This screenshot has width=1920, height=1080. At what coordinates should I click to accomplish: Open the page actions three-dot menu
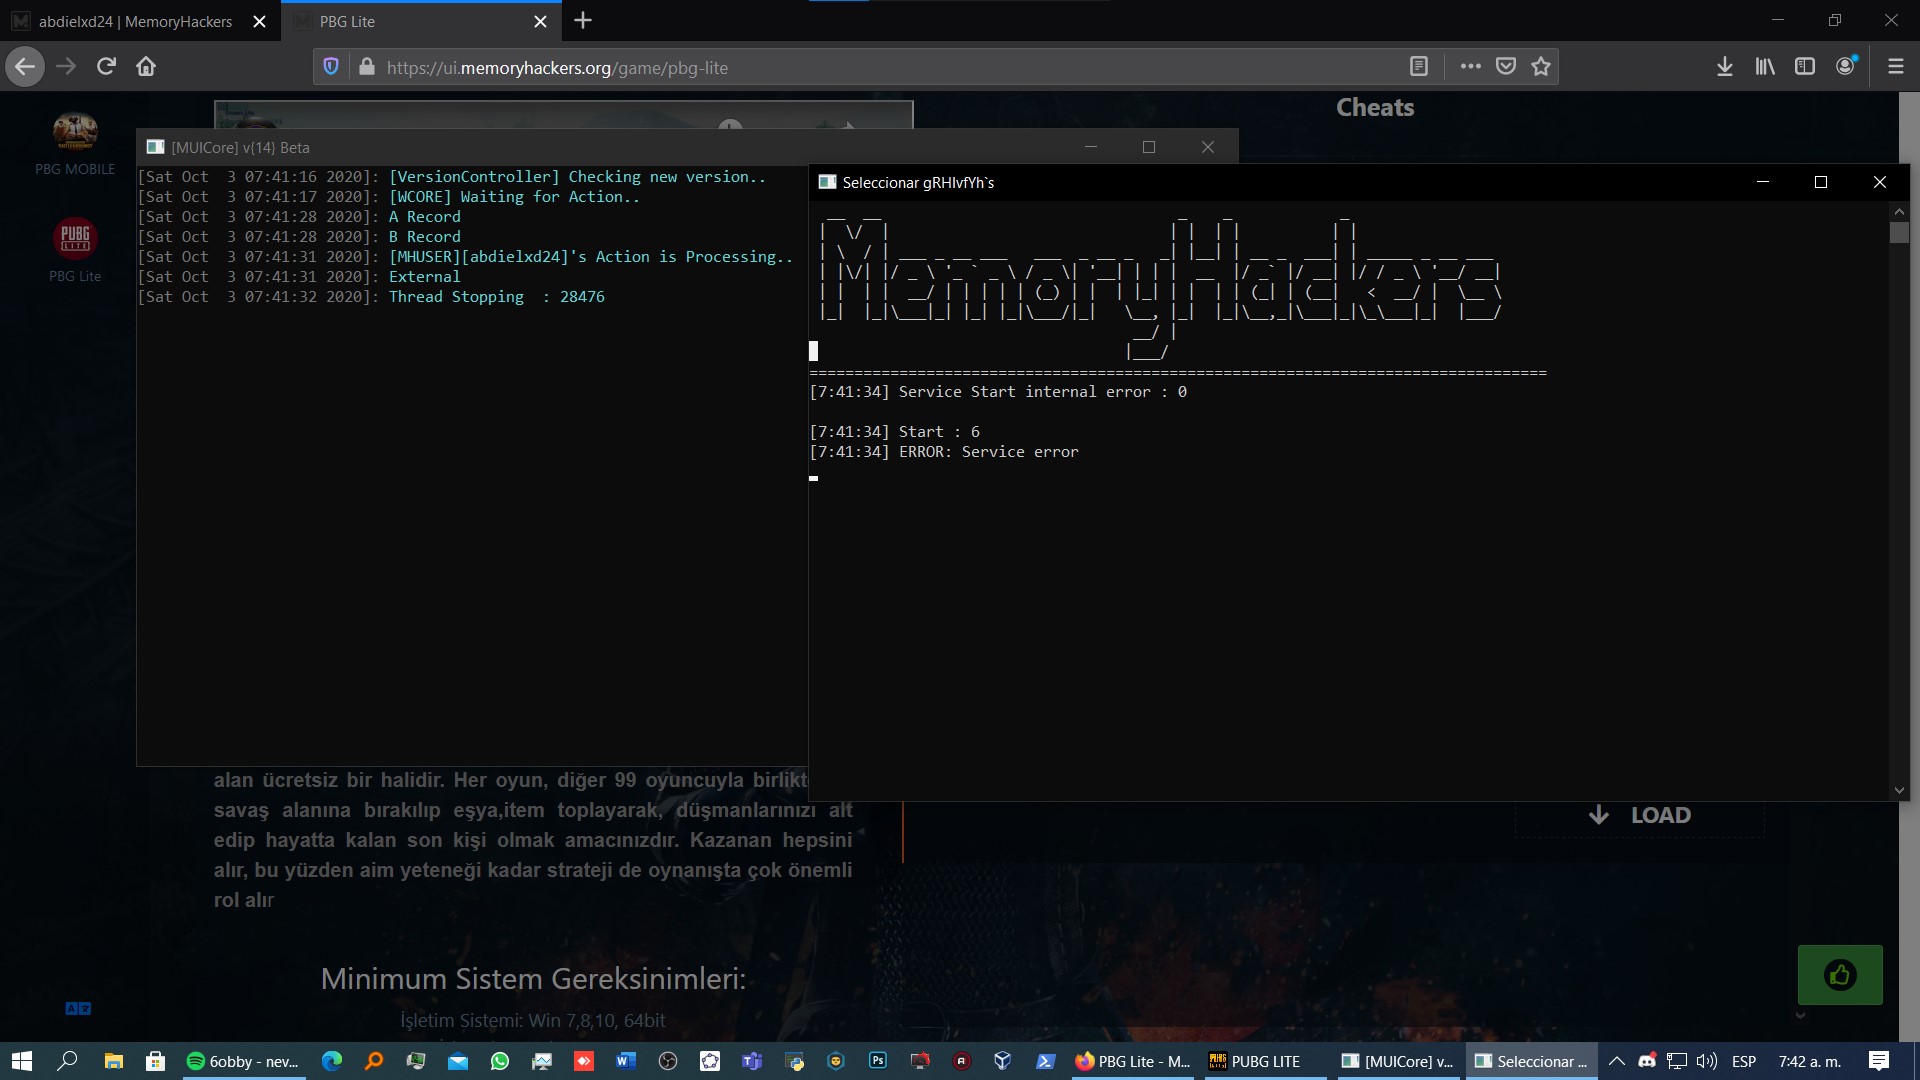click(x=1470, y=67)
